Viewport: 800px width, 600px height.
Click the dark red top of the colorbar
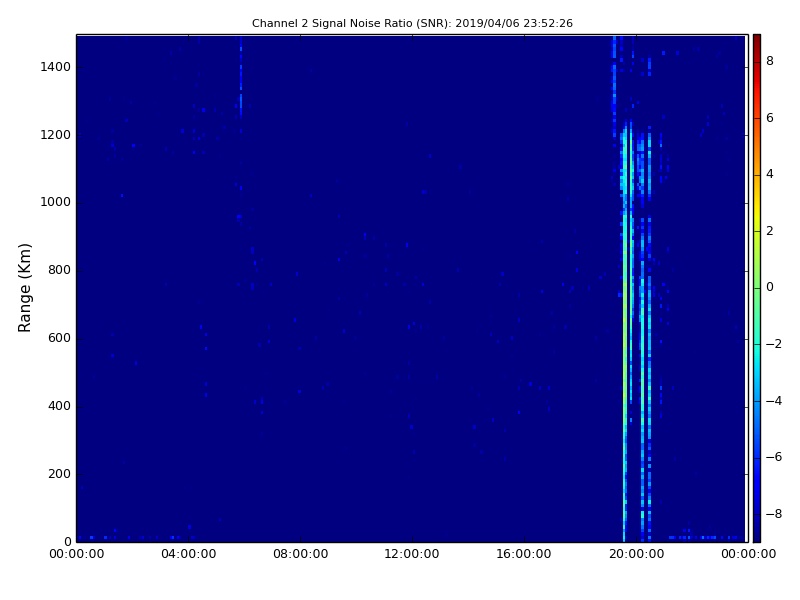(x=756, y=38)
